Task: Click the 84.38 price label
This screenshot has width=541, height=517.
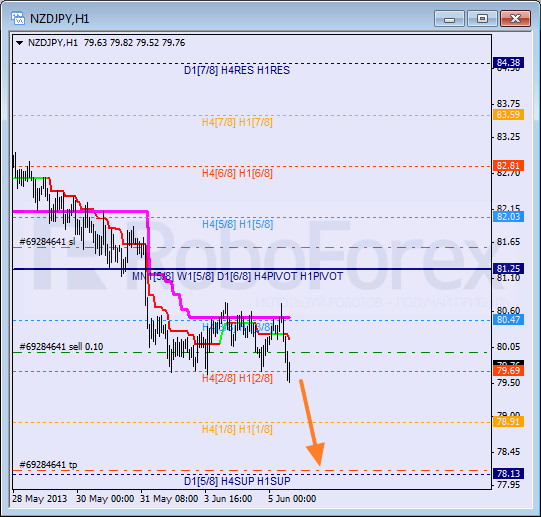Action: click(508, 62)
